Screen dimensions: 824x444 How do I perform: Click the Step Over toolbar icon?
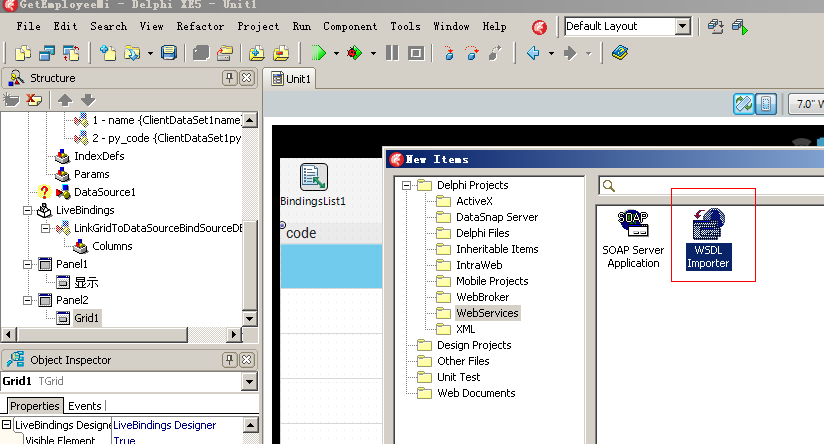click(x=472, y=53)
